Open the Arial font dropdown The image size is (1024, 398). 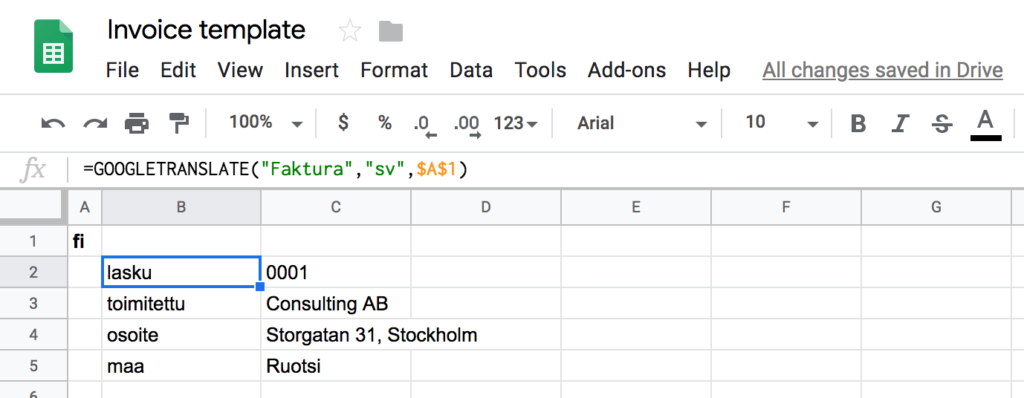point(642,123)
